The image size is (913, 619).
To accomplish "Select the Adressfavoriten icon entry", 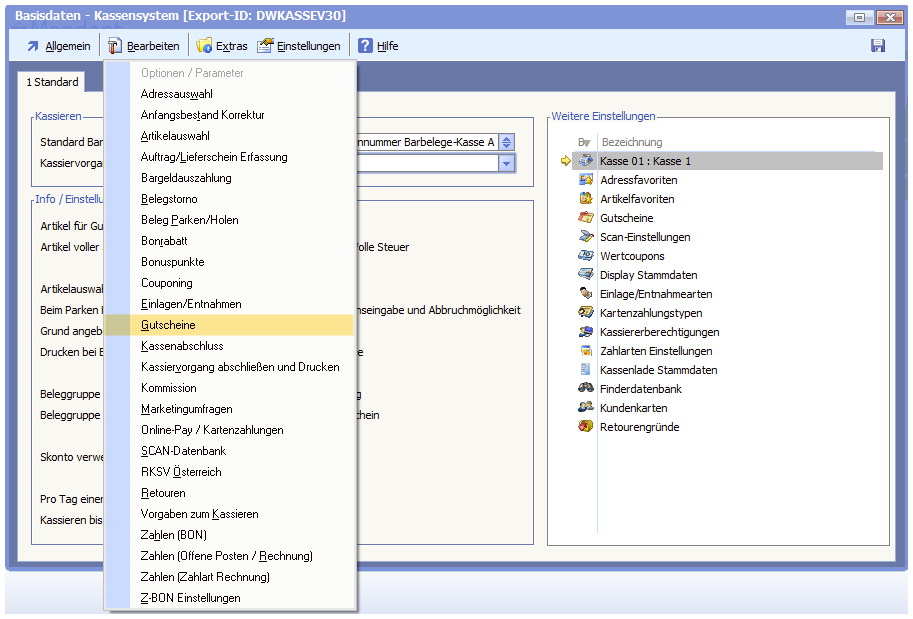I will point(586,180).
